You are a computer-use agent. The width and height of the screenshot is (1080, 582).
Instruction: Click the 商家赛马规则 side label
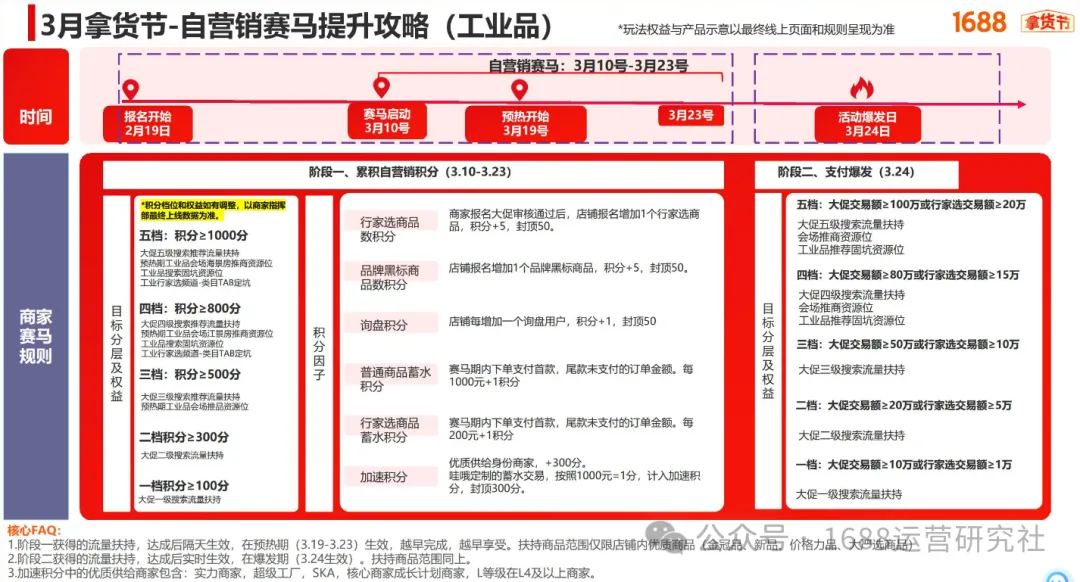click(36, 336)
